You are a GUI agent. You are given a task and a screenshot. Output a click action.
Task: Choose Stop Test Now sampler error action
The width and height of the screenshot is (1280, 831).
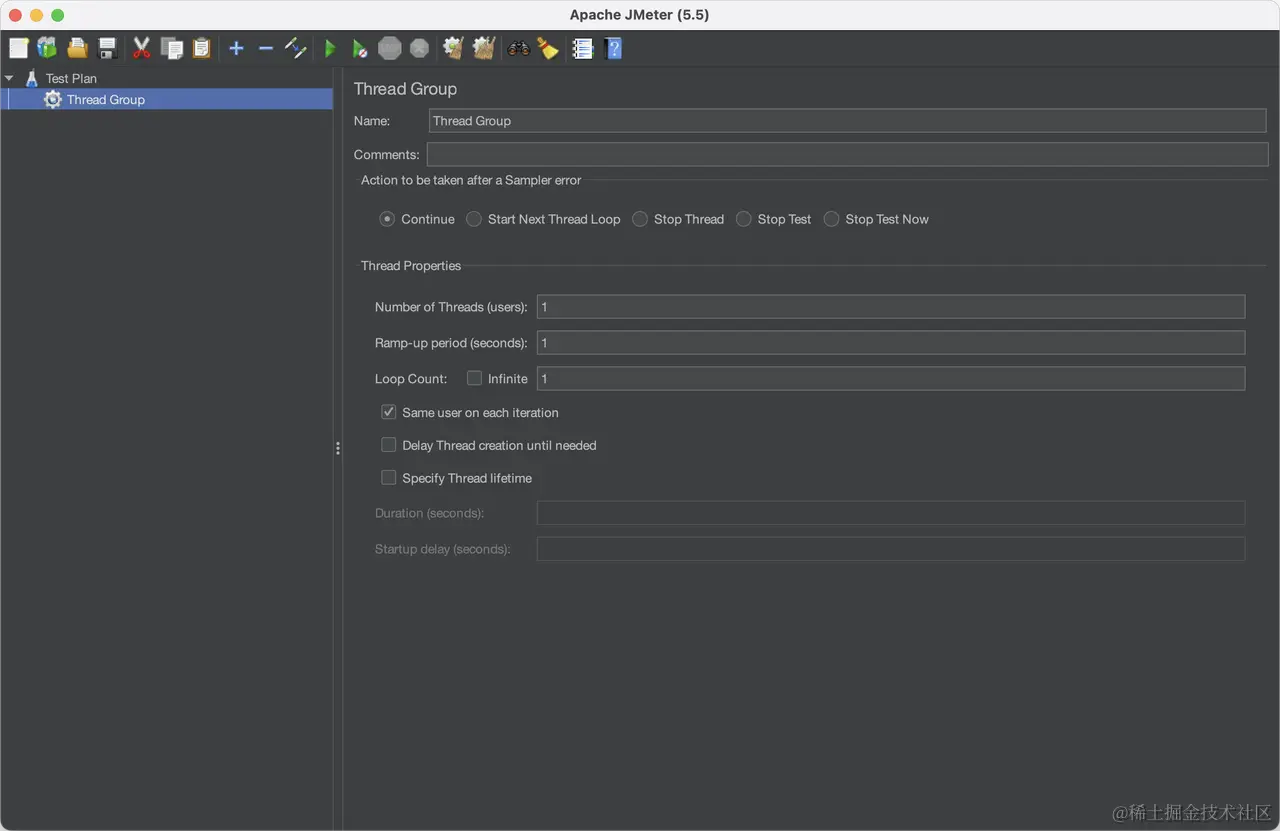coord(831,218)
